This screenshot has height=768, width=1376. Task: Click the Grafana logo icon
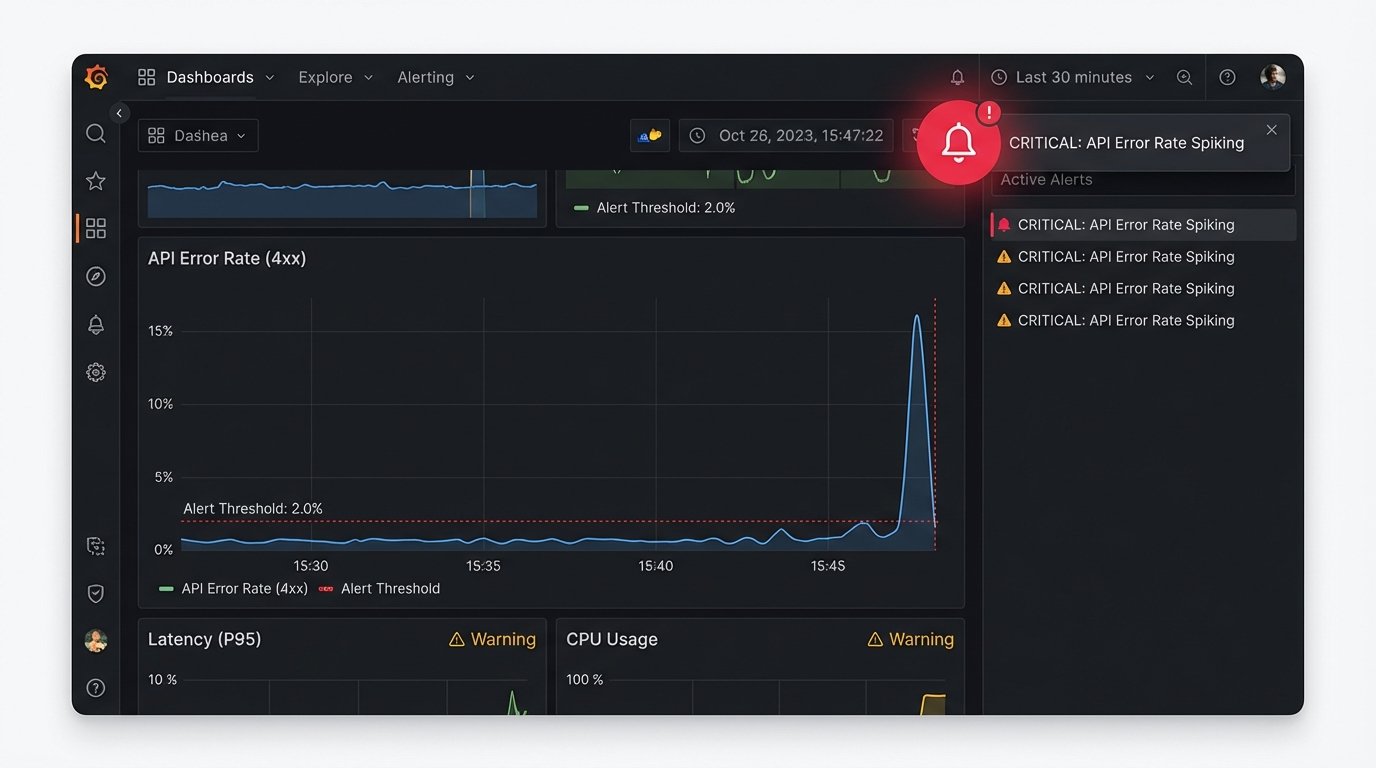(x=96, y=77)
